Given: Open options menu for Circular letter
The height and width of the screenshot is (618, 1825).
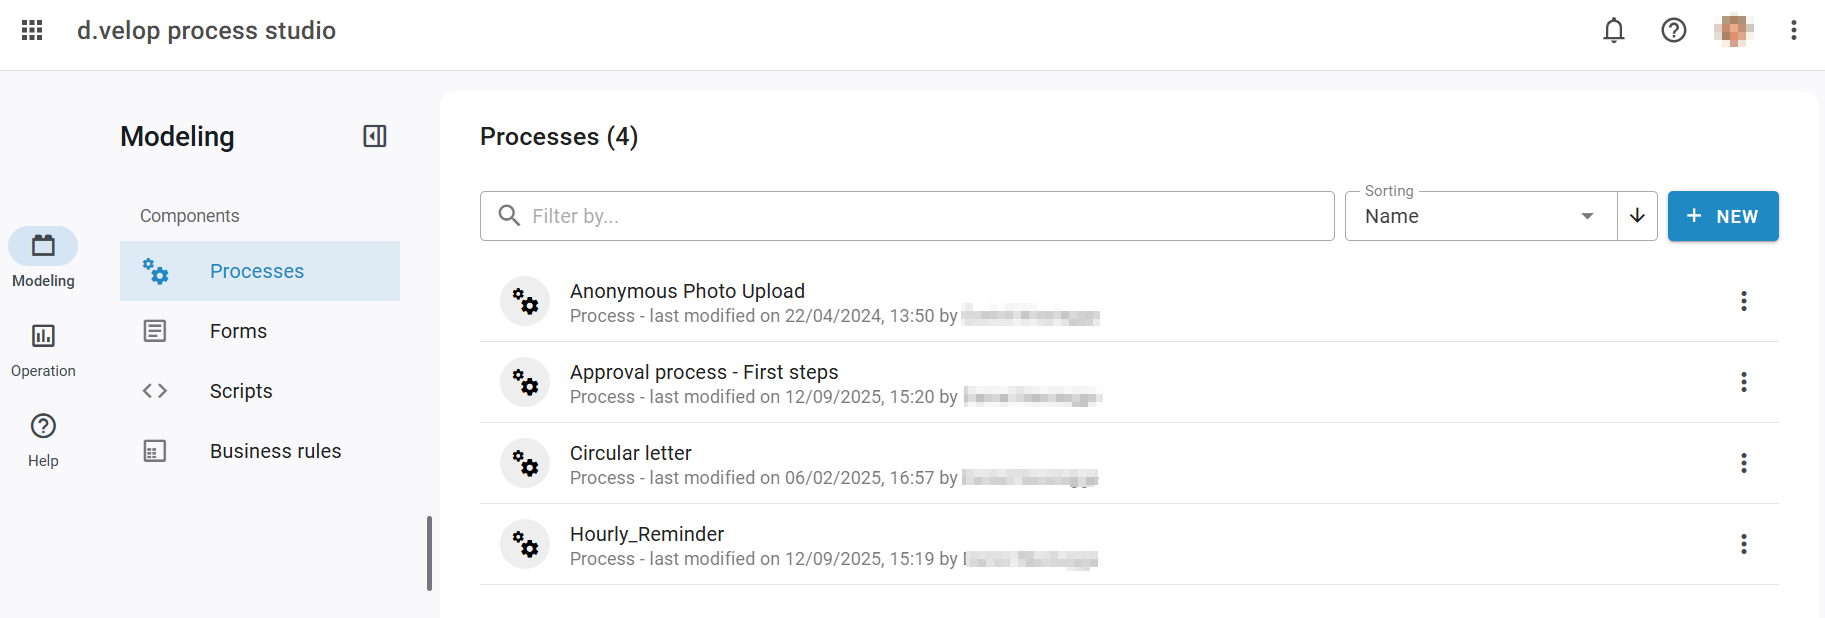Looking at the screenshot, I should click(x=1743, y=463).
